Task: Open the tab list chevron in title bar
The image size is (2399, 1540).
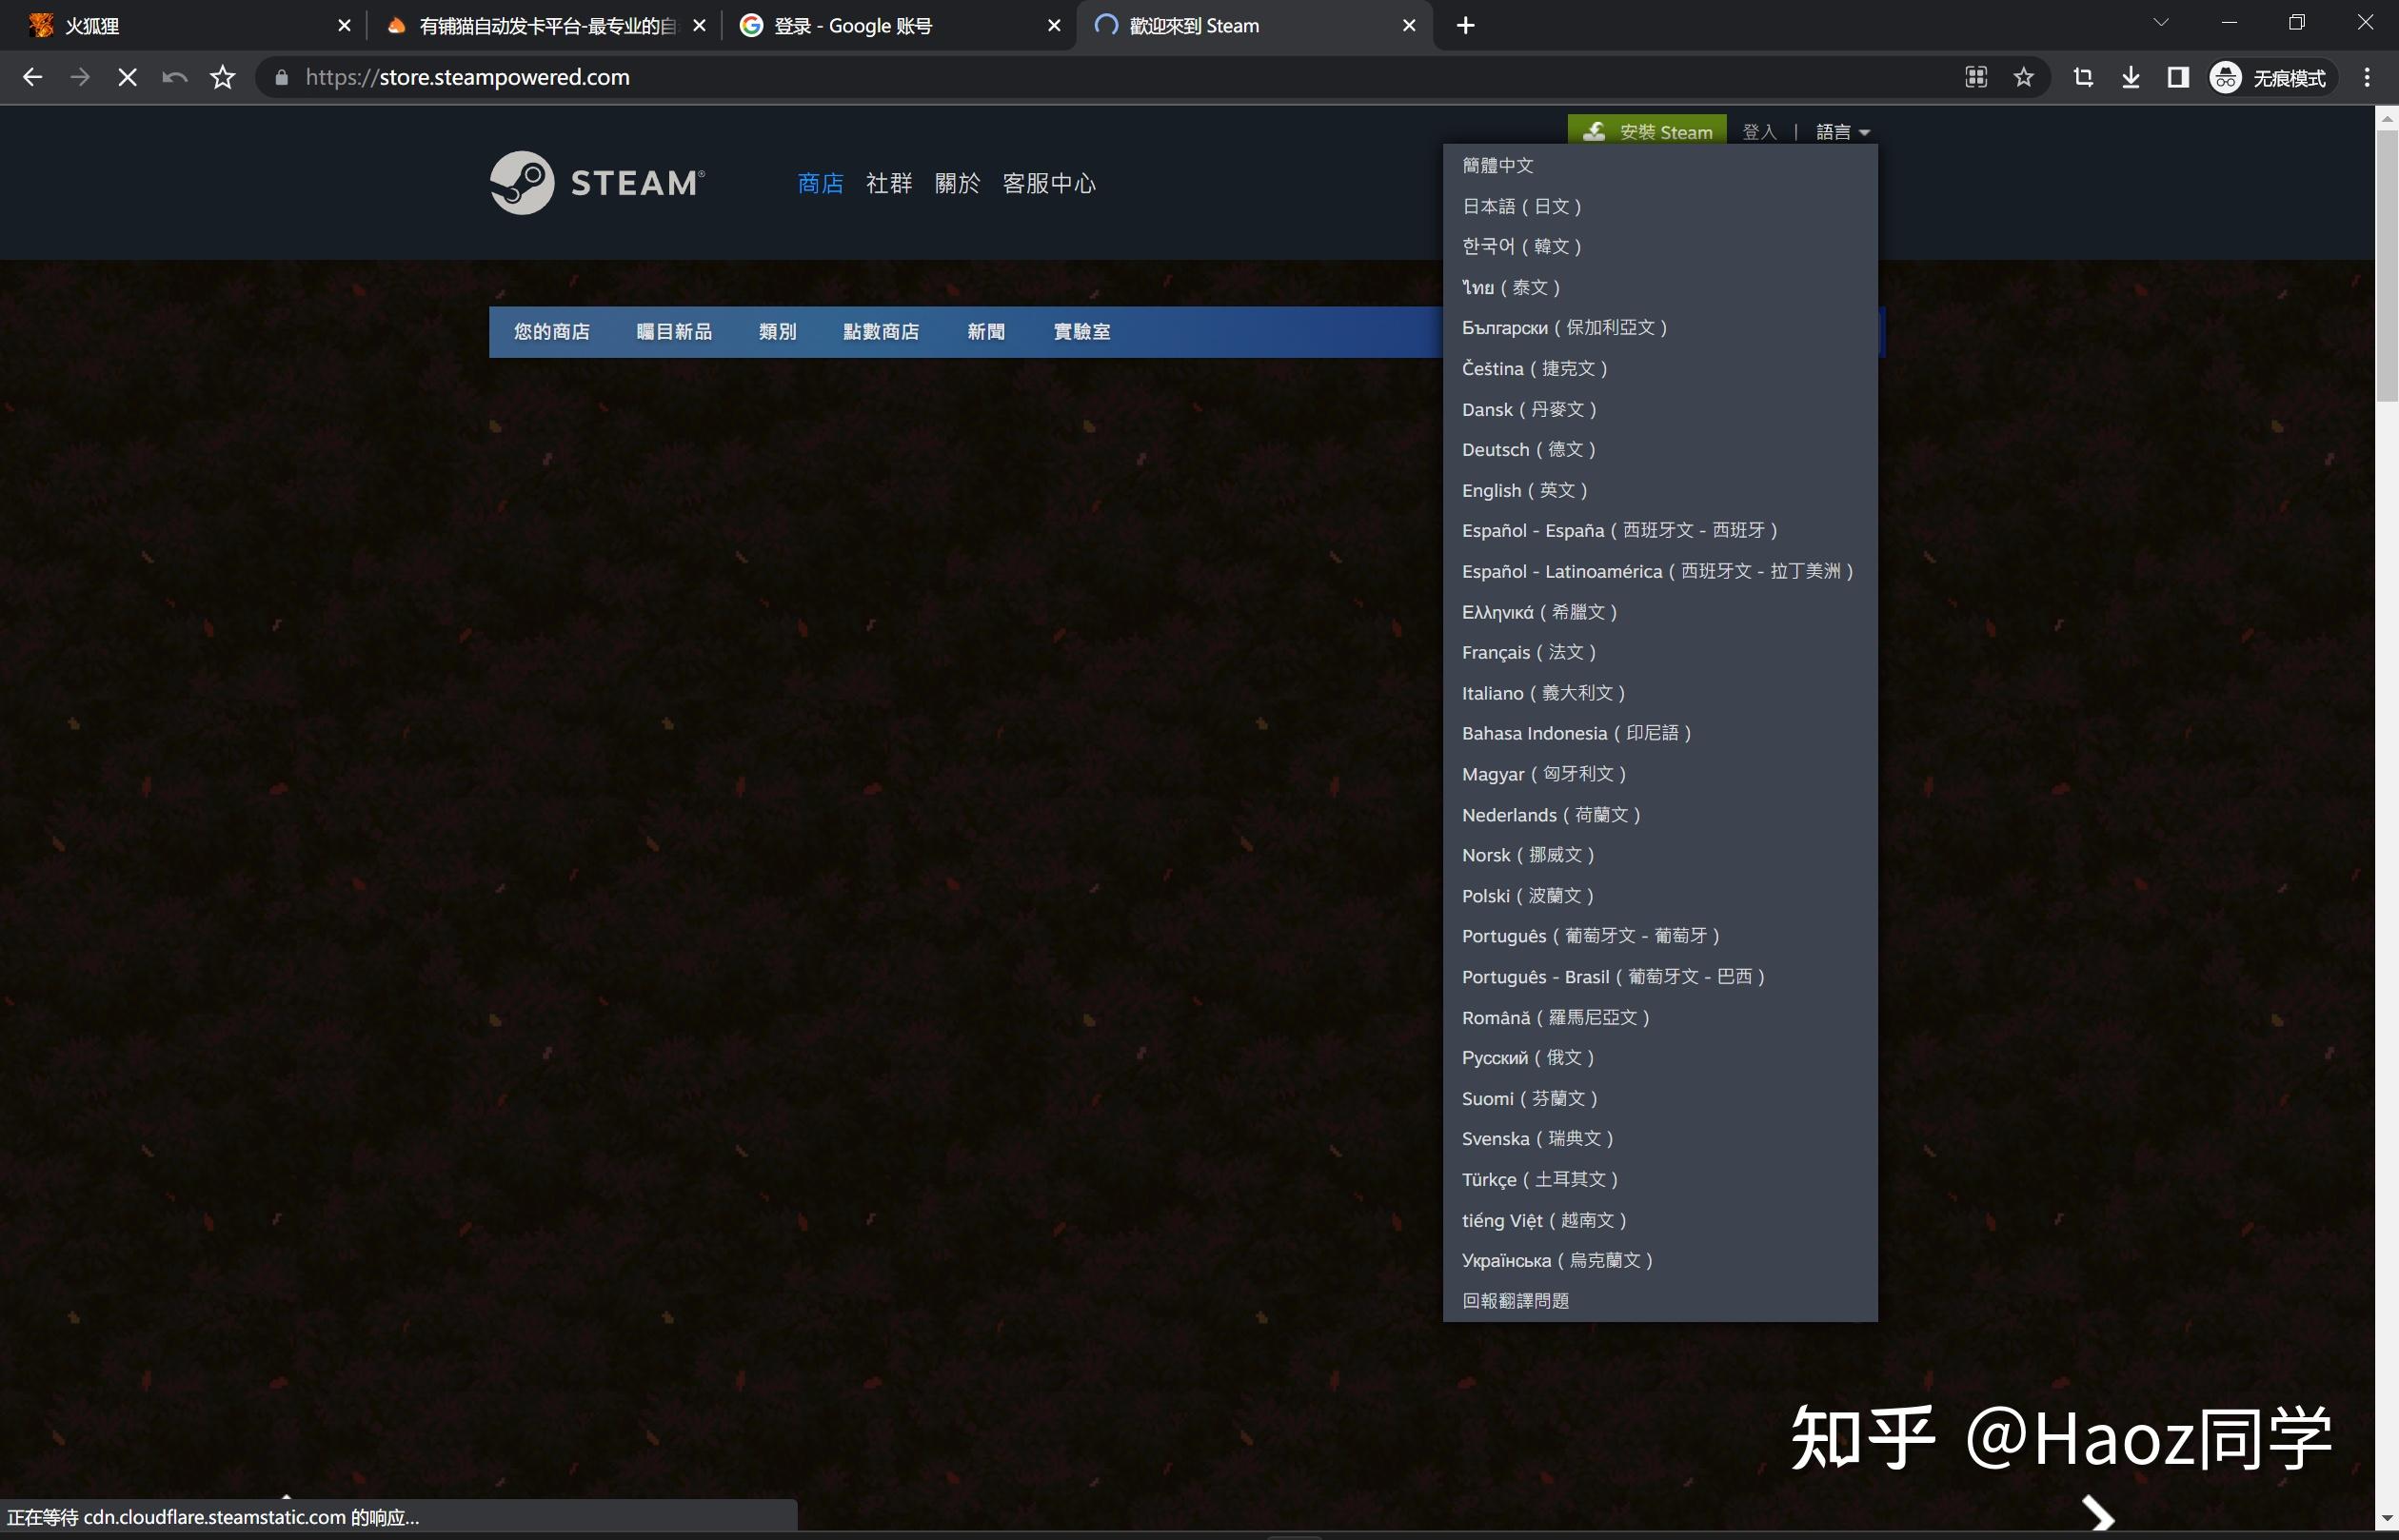Action: pos(2160,22)
